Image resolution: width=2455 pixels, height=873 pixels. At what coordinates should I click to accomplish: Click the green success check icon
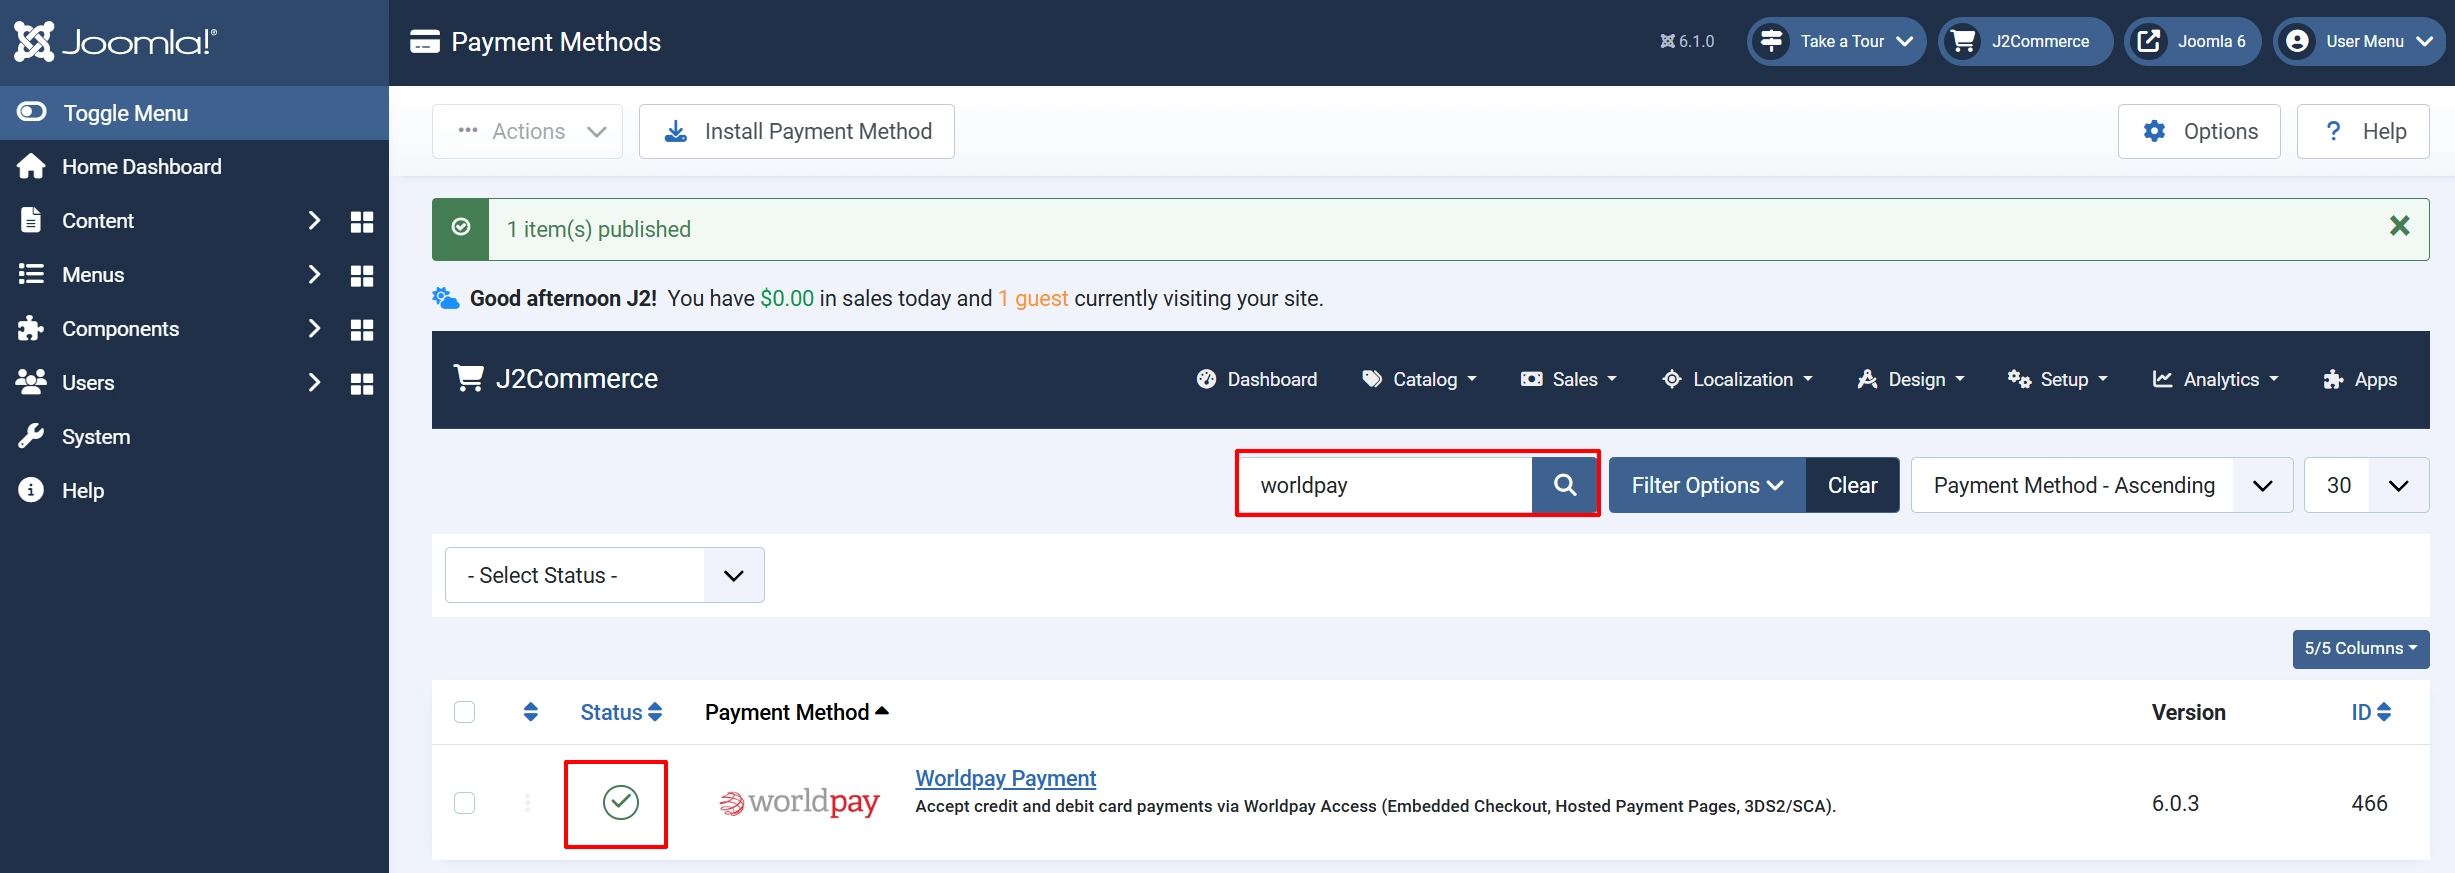pyautogui.click(x=461, y=228)
